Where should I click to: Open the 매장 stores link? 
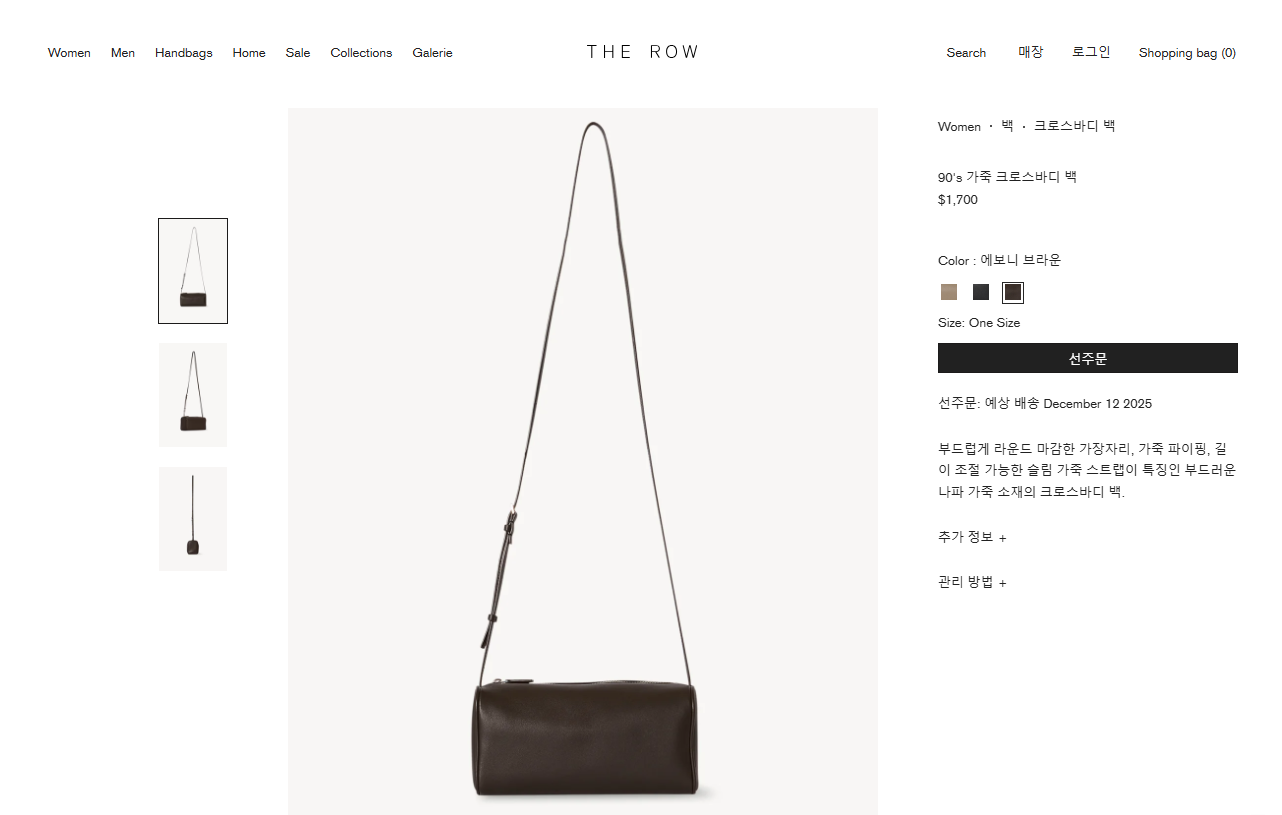point(1031,52)
